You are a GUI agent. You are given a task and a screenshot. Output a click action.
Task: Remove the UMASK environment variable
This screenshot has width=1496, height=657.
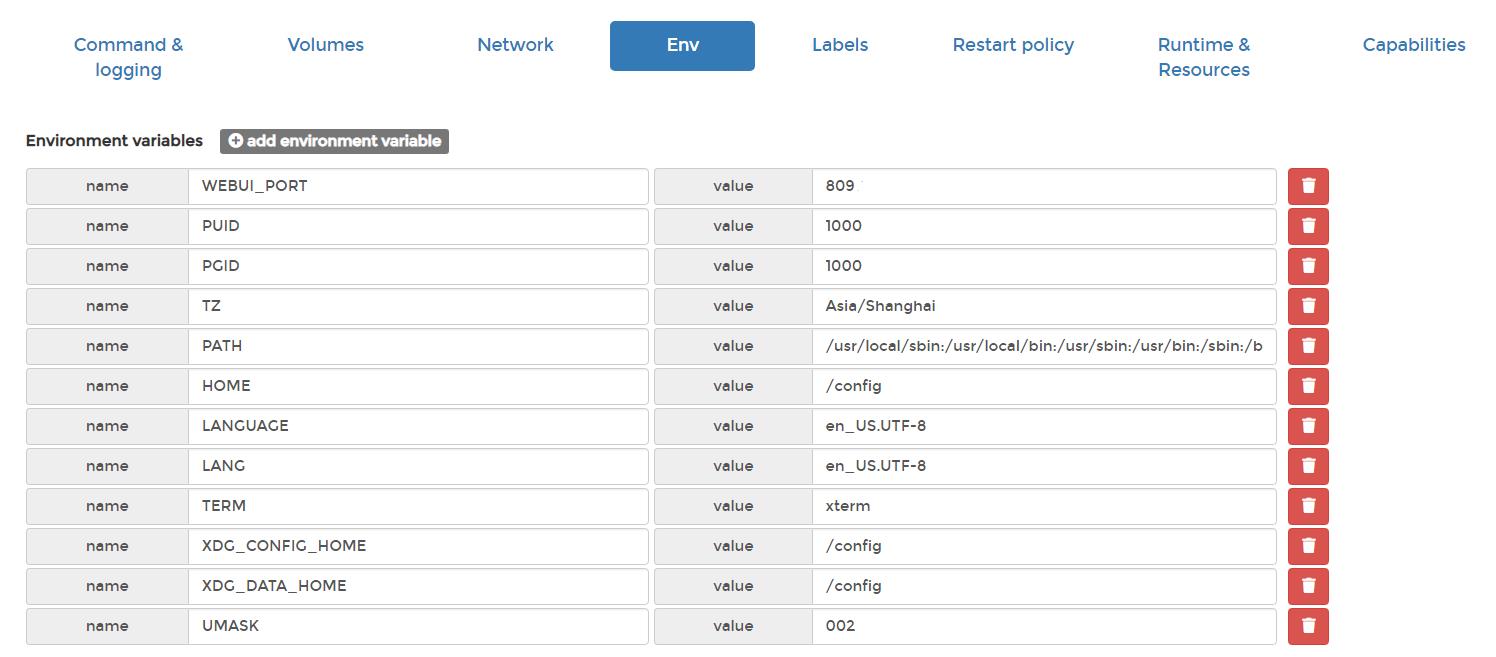(1307, 626)
